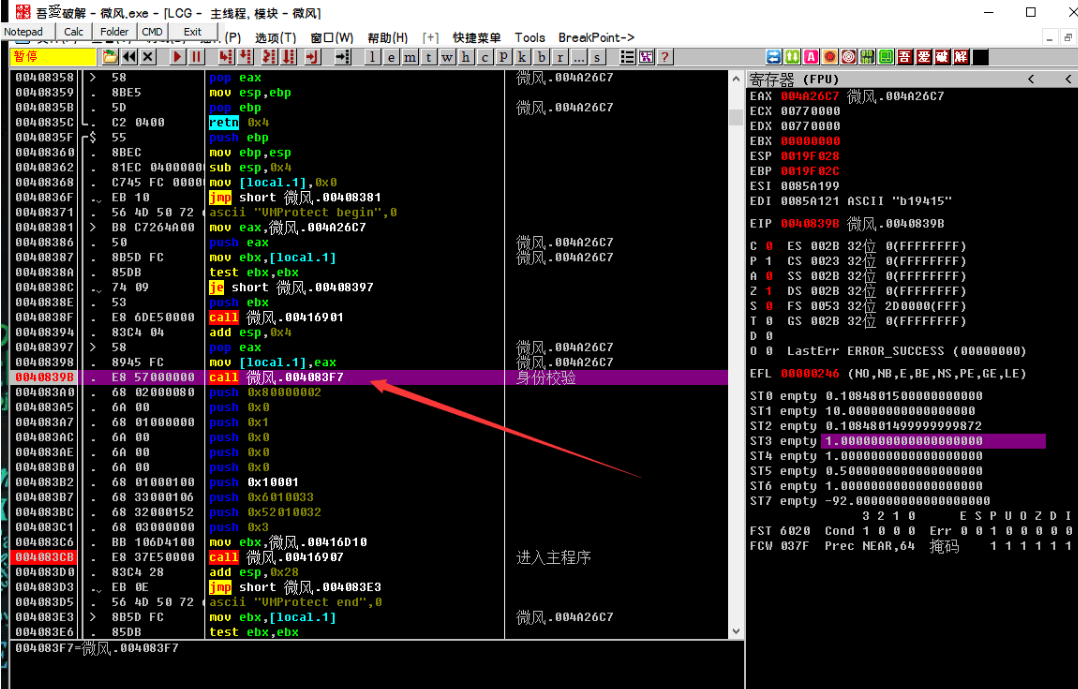Open the executable modules 'e' window
Viewport: 1078px width, 689px height.
[391, 57]
